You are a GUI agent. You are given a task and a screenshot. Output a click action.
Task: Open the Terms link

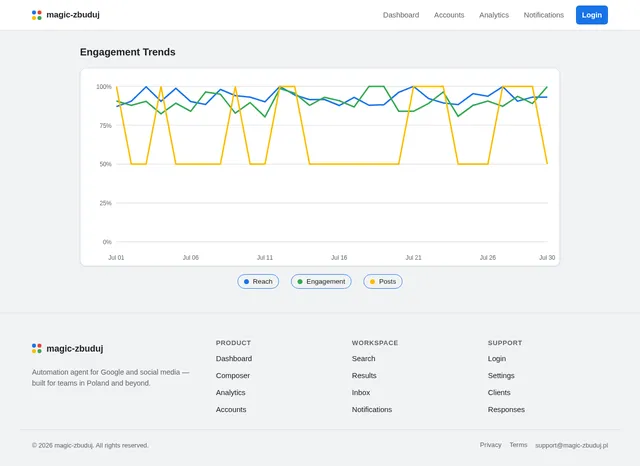point(518,445)
